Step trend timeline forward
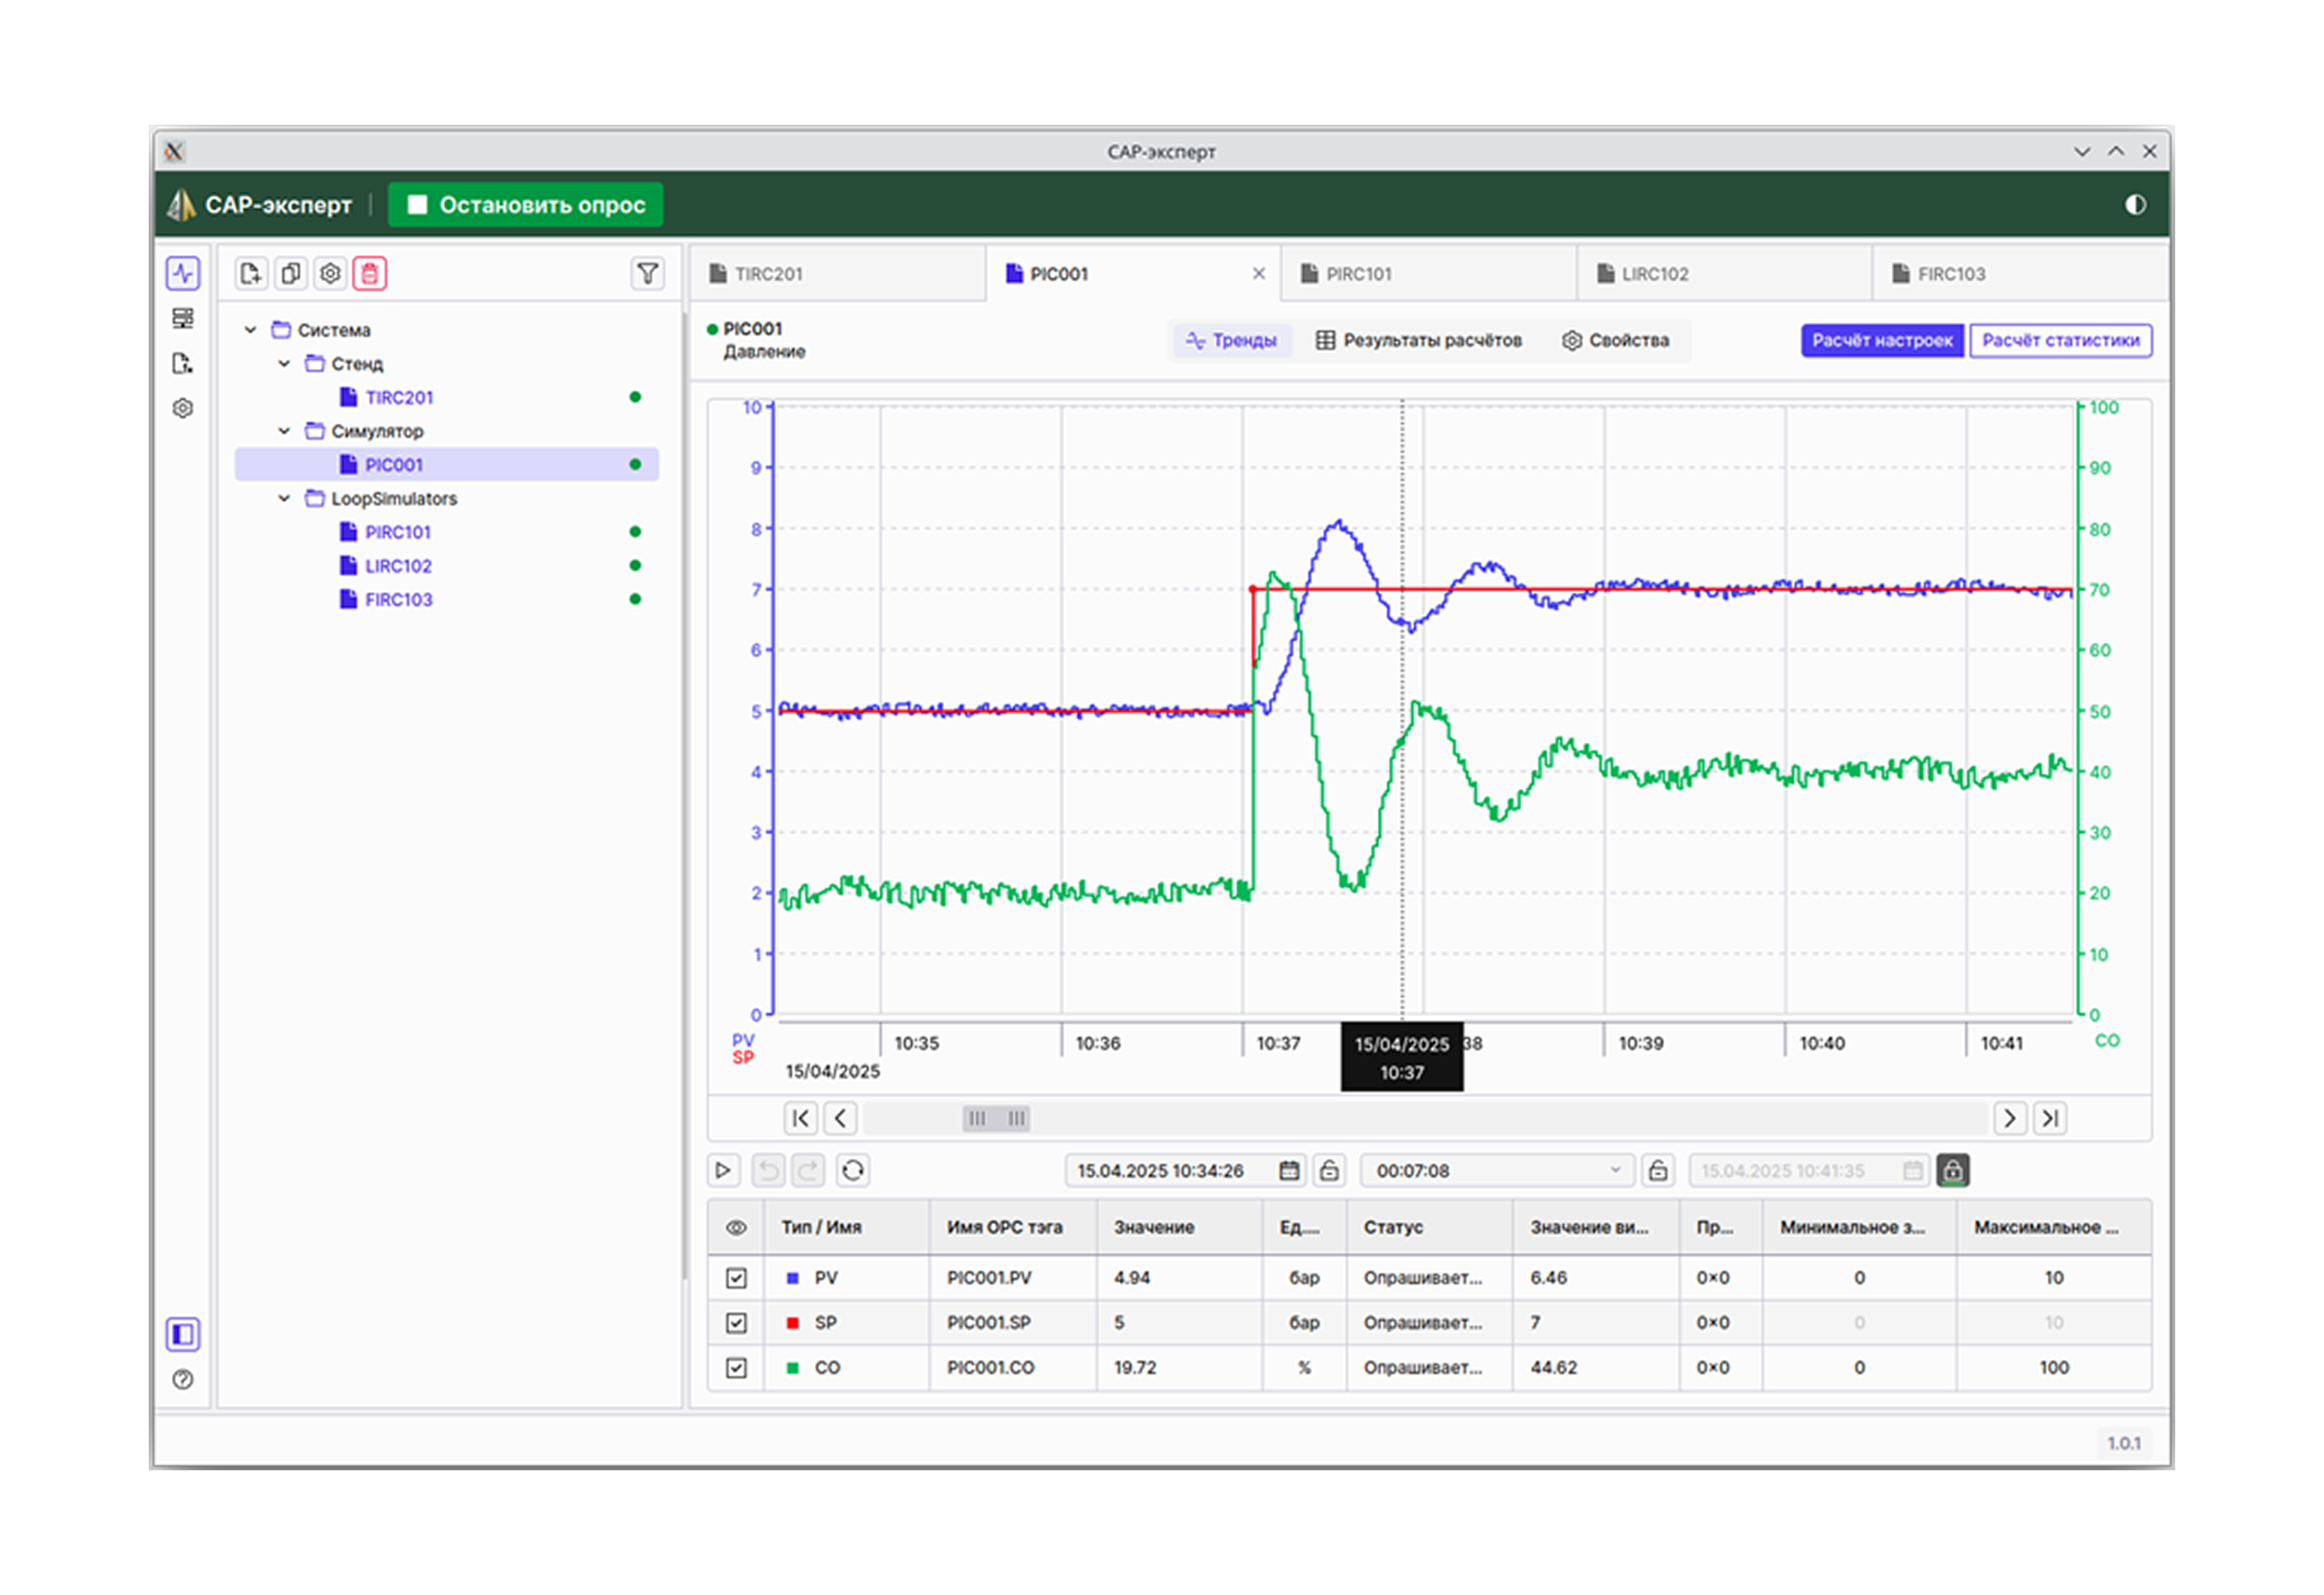Image resolution: width=2324 pixels, height=1595 pixels. (2010, 1118)
